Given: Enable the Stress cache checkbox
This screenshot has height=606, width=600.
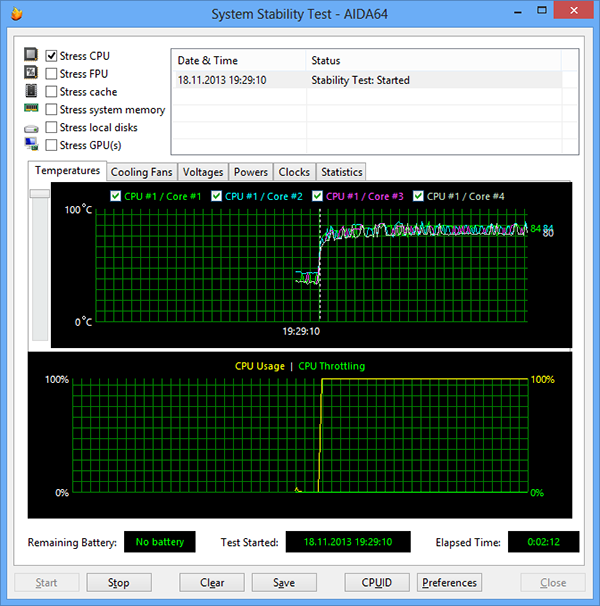Looking at the screenshot, I should coord(51,92).
